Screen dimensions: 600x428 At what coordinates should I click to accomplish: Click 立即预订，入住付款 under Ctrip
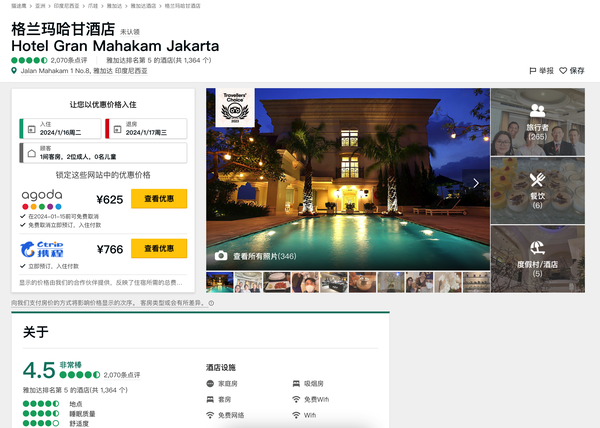[x=54, y=266]
